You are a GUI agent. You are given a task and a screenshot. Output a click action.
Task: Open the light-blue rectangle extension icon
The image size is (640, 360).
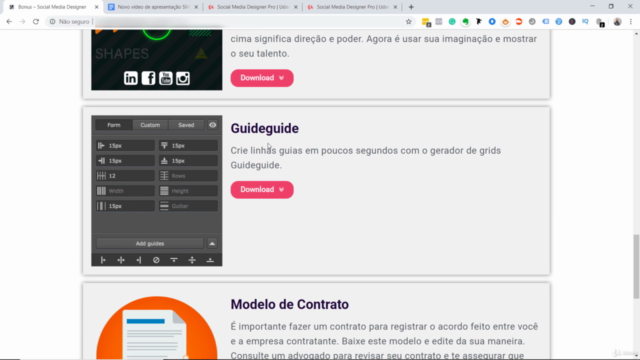[545, 22]
